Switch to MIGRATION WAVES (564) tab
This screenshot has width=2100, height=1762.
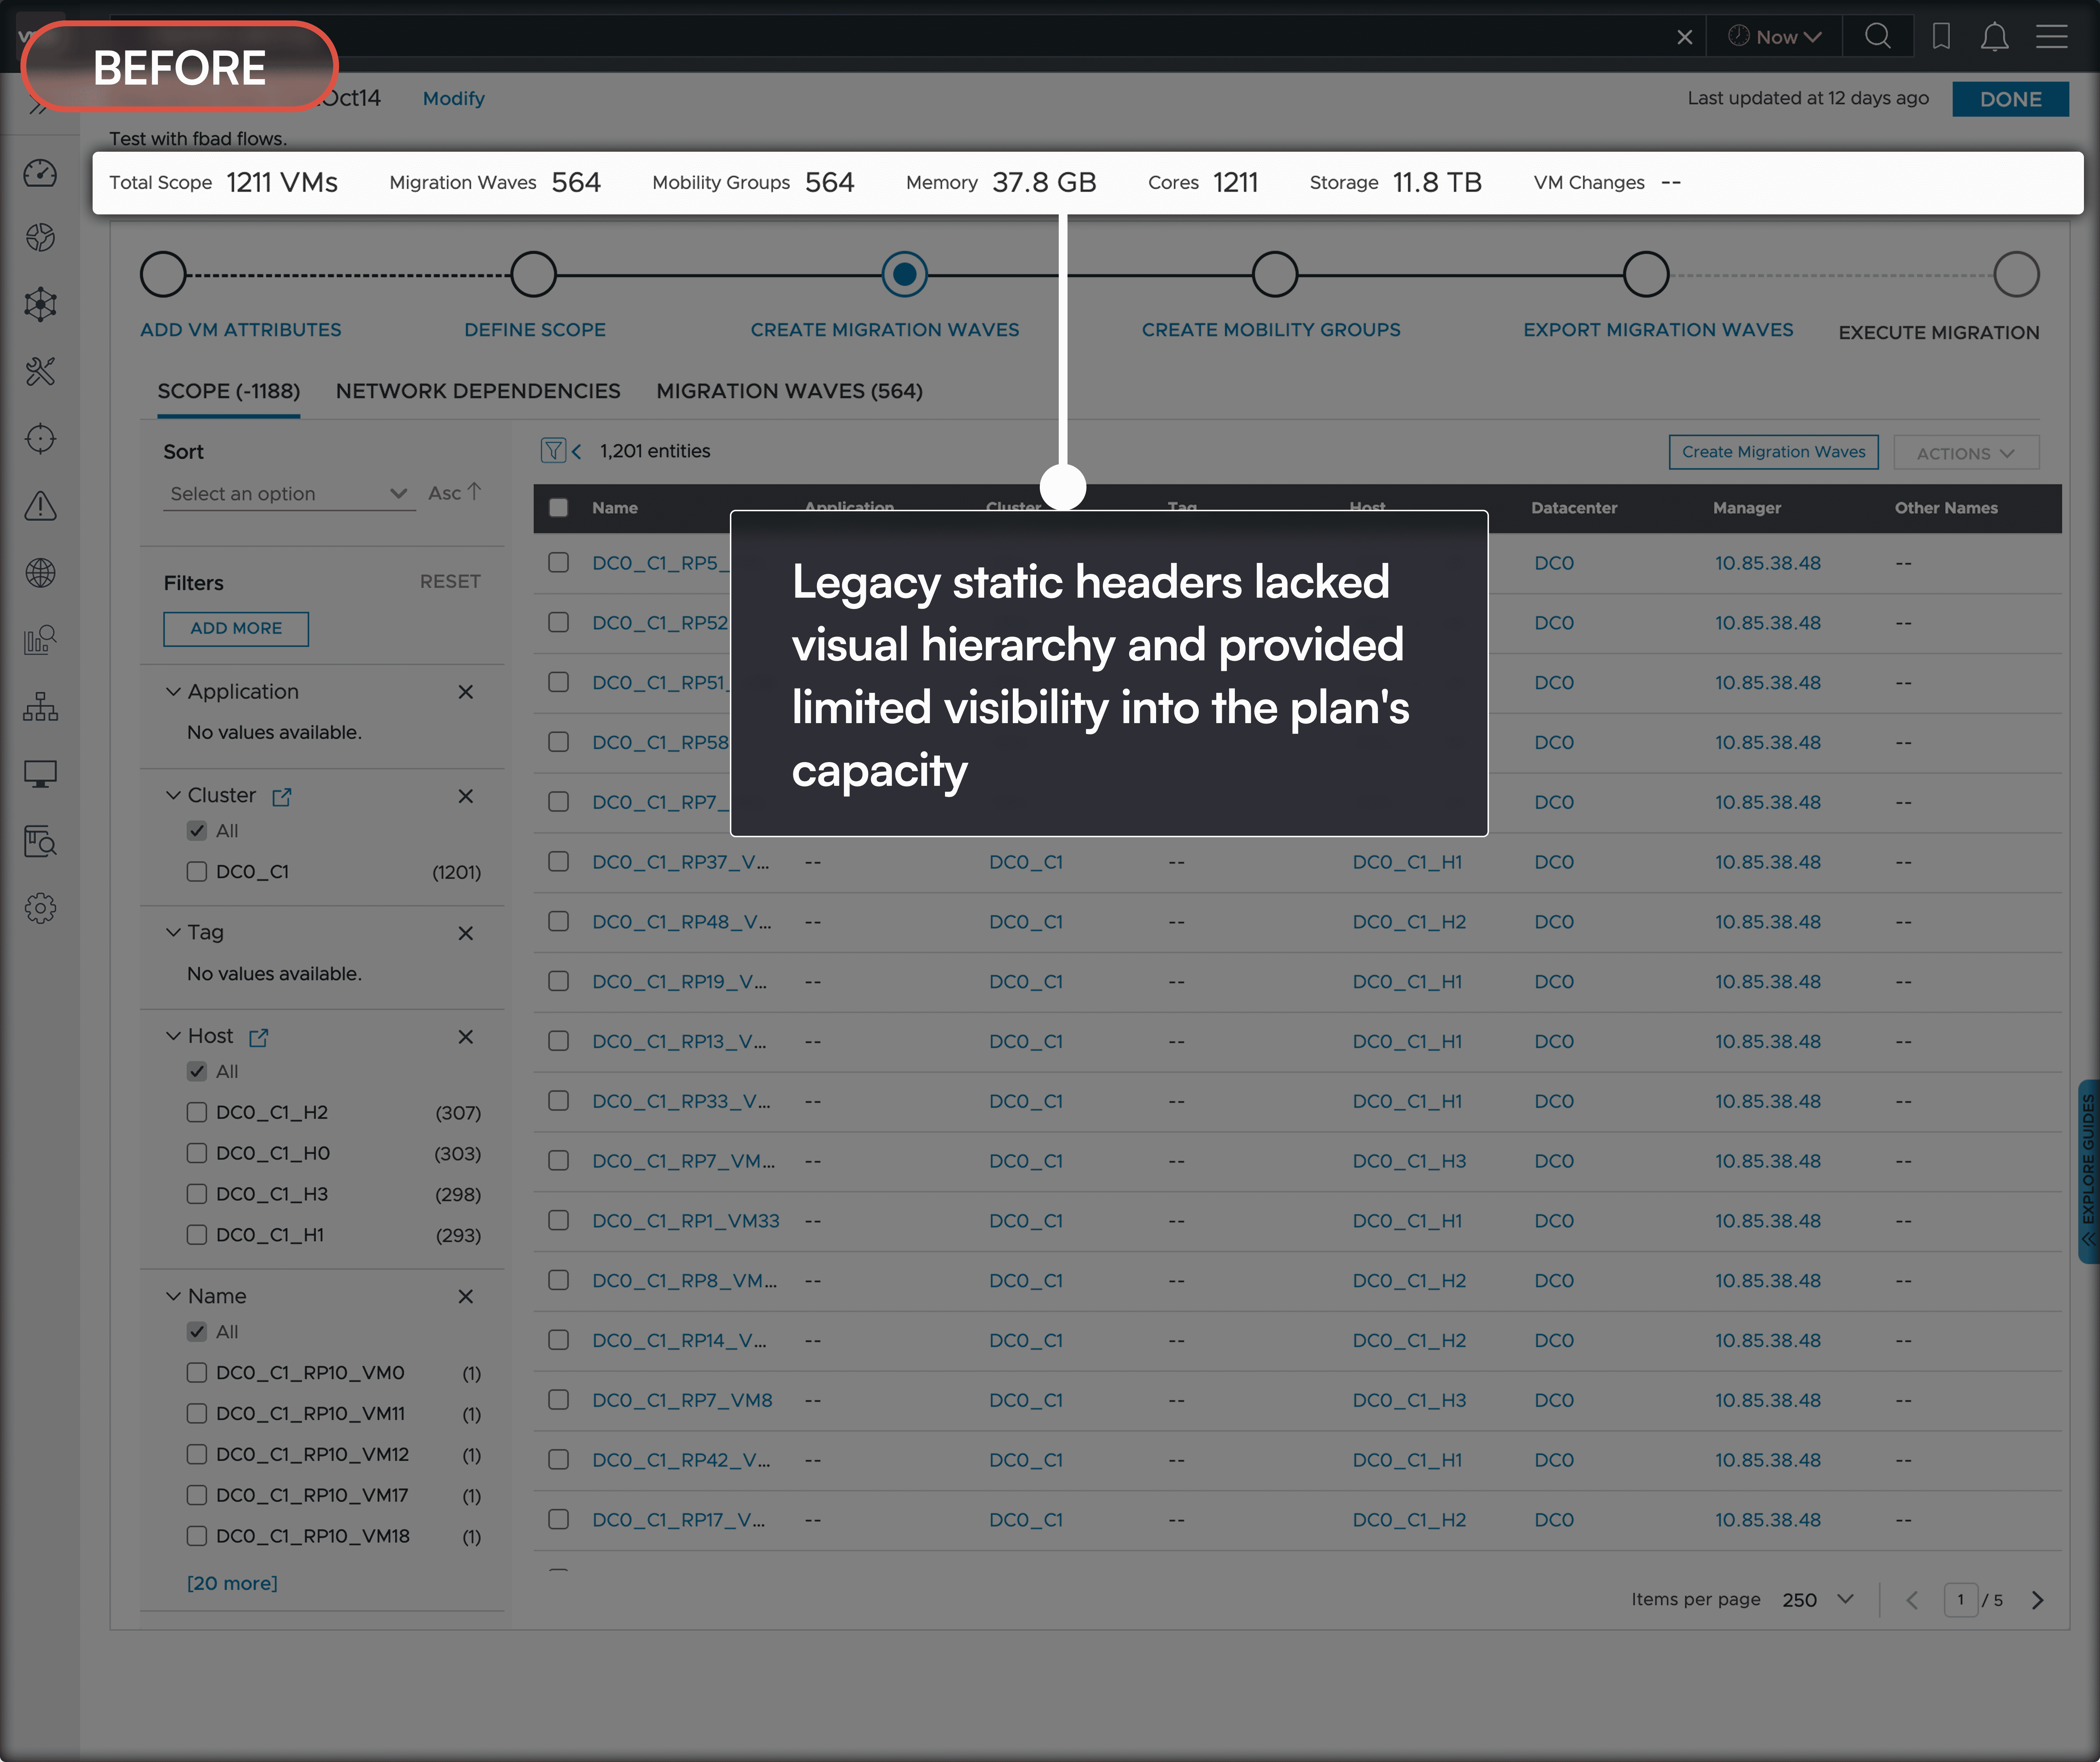click(789, 391)
